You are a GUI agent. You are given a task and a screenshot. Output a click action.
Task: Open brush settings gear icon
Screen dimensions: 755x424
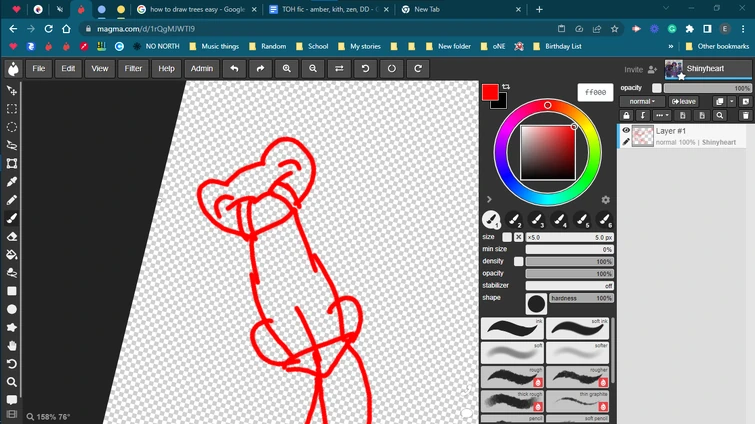pyautogui.click(x=605, y=199)
